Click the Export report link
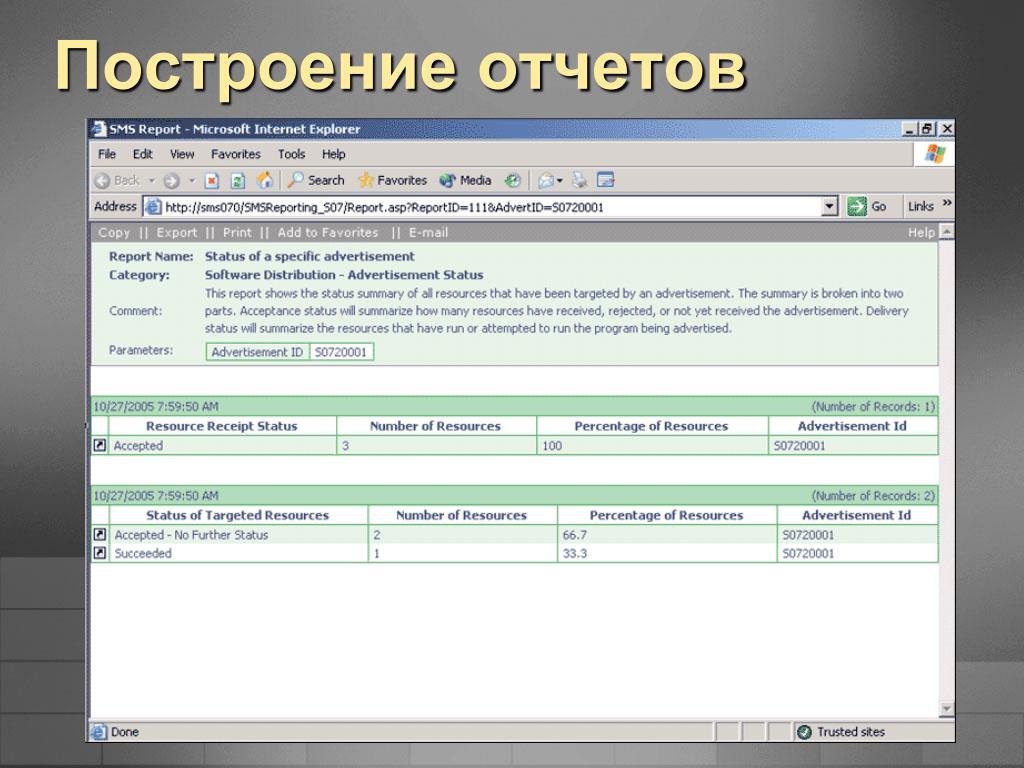1024x768 pixels. point(176,232)
